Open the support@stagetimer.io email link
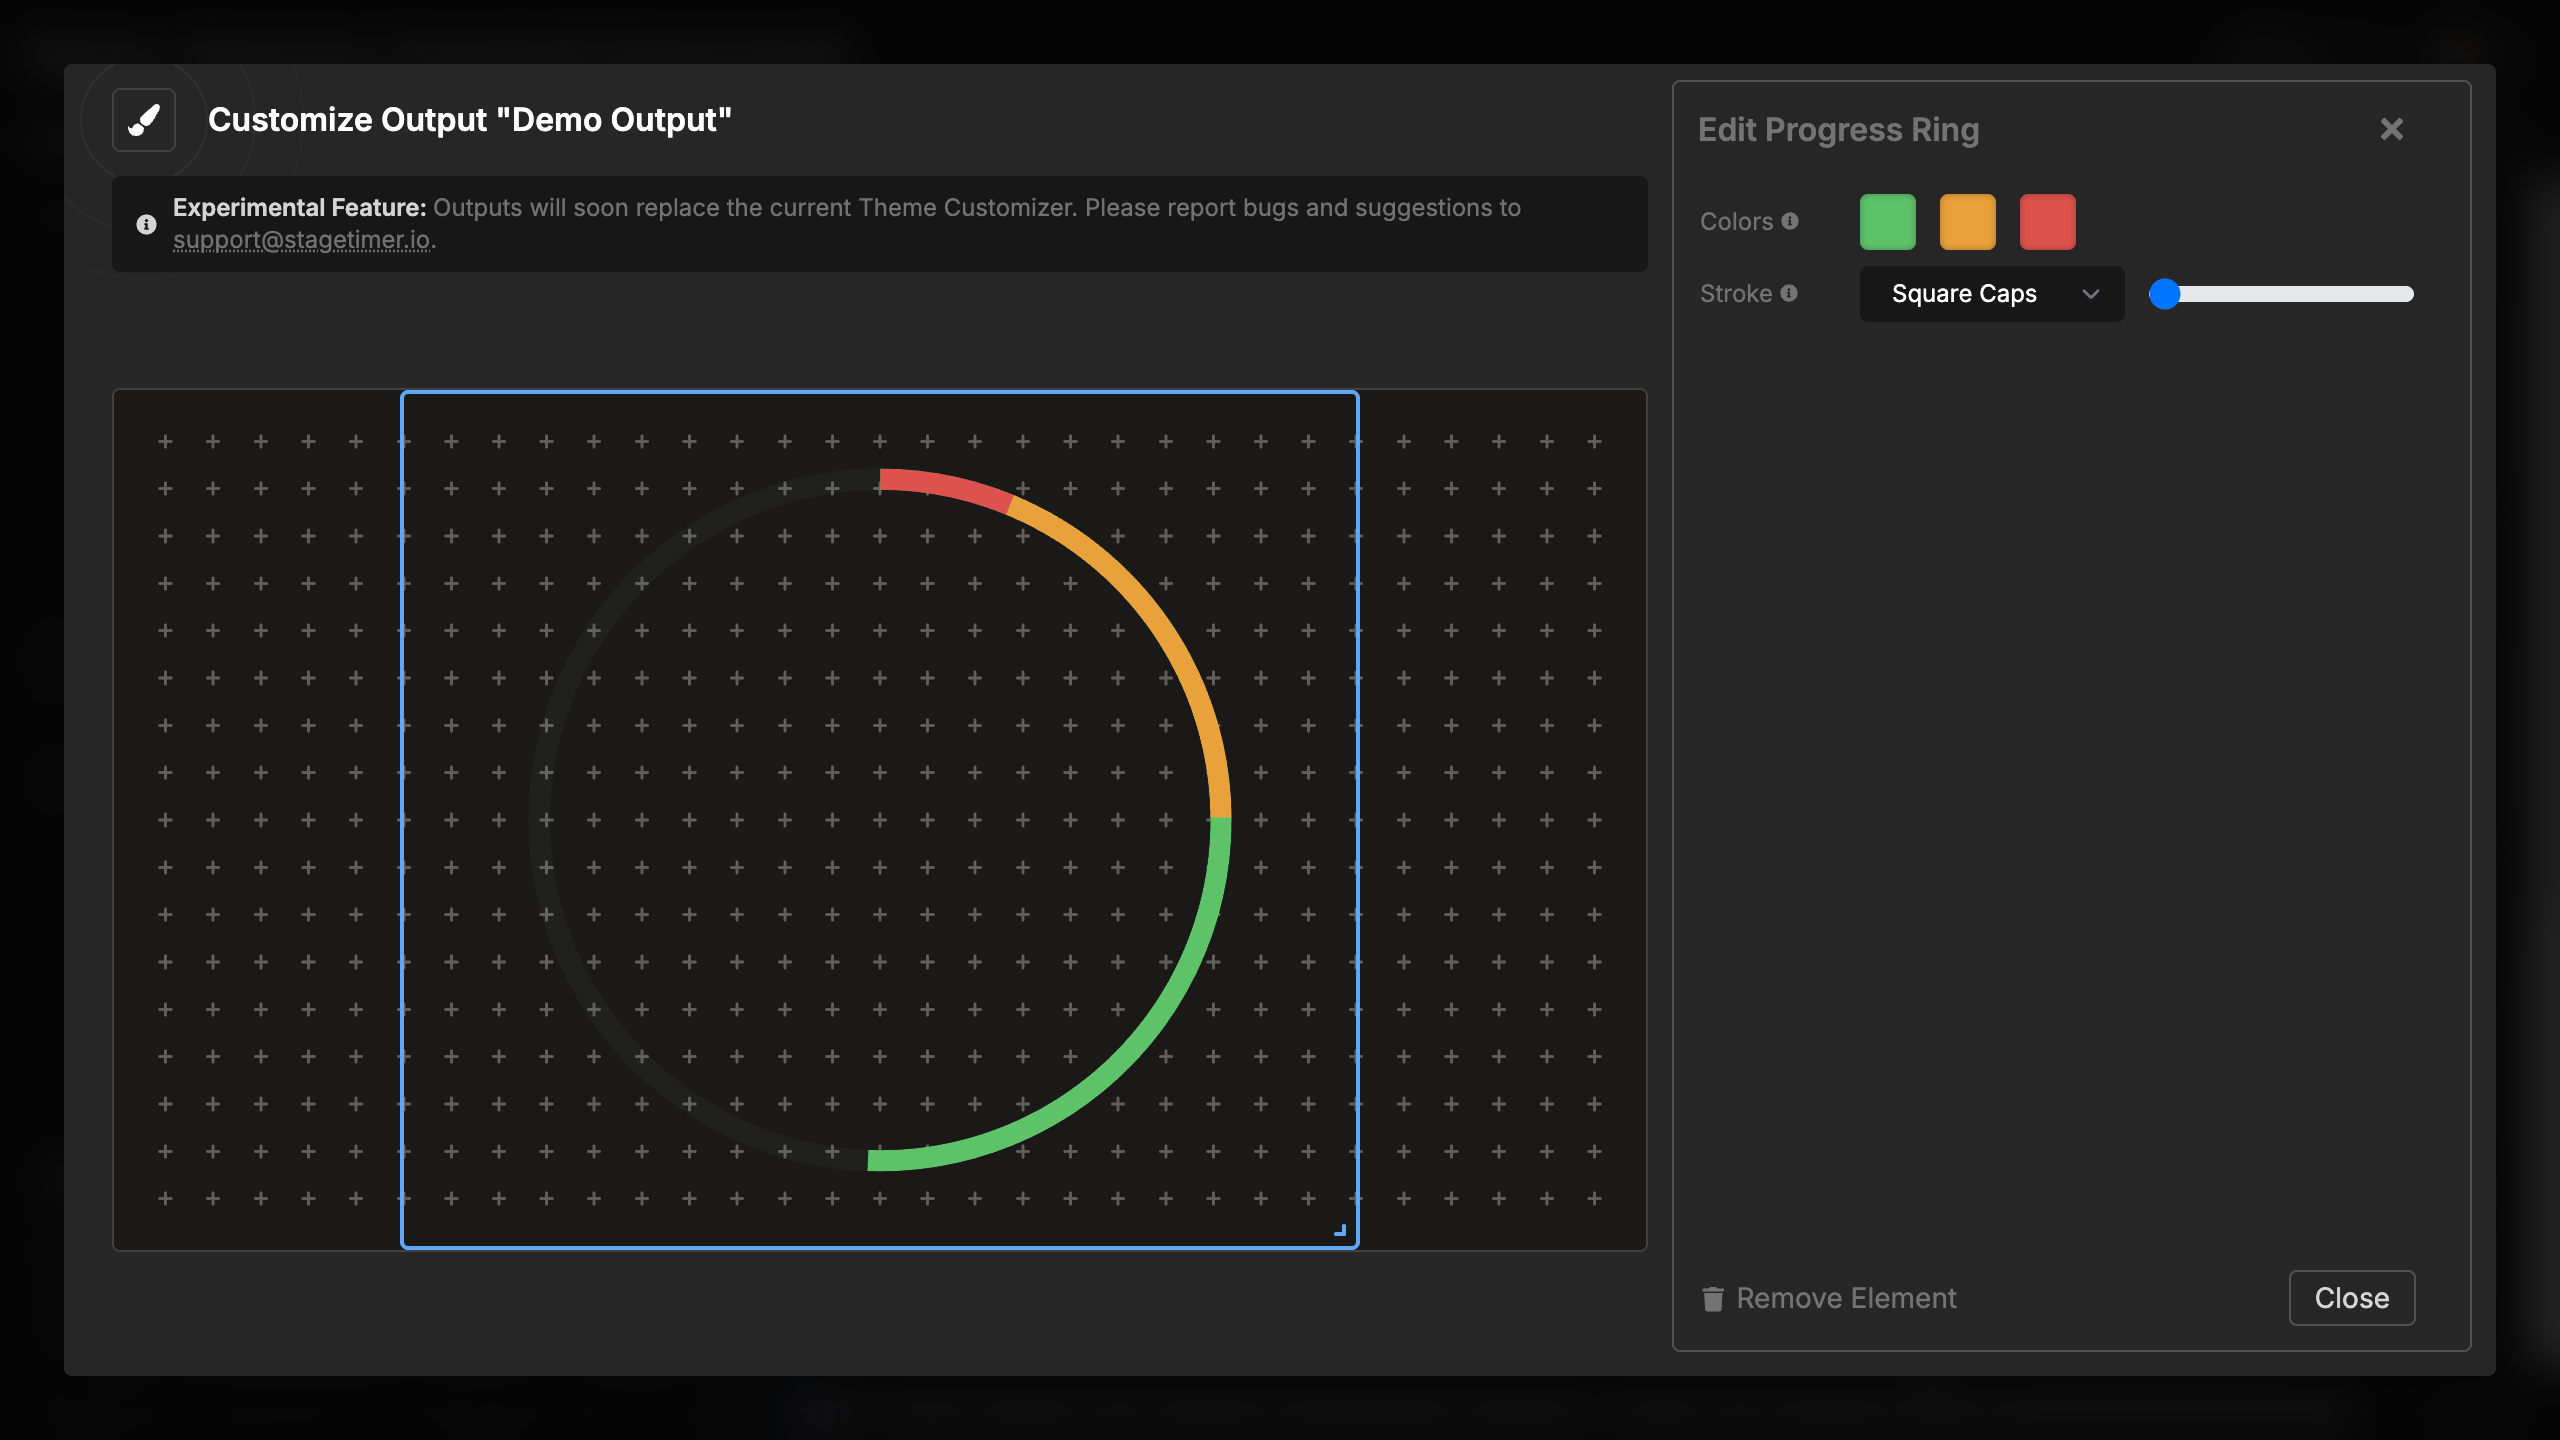The width and height of the screenshot is (2560, 1440). pyautogui.click(x=301, y=240)
